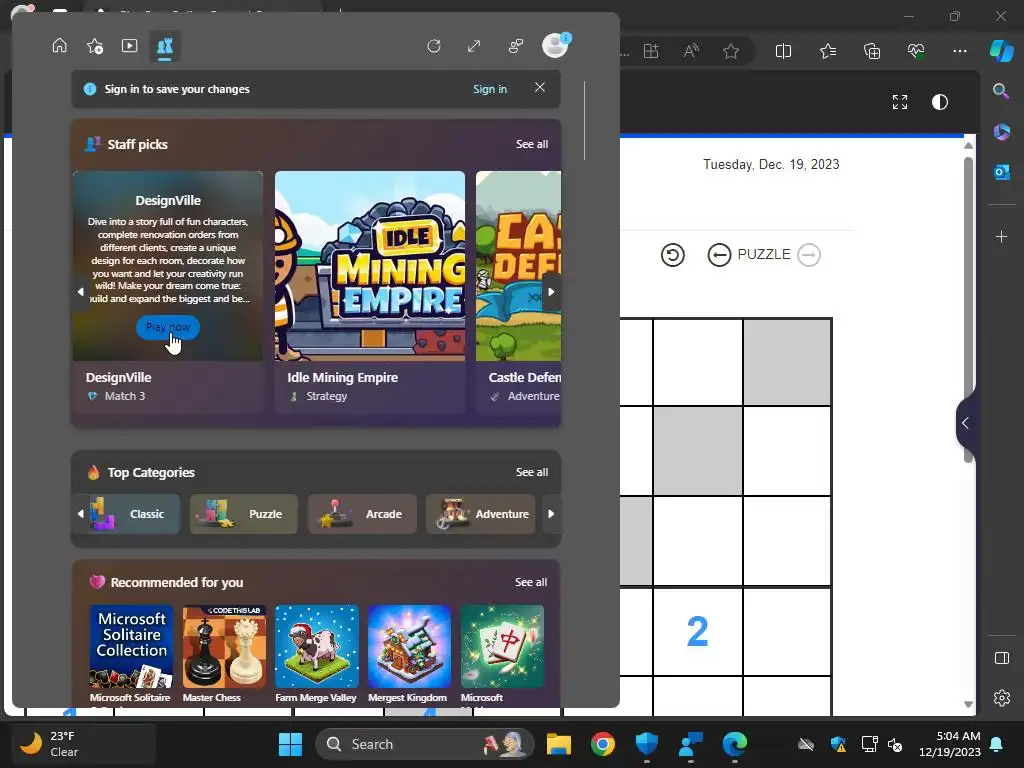Show next Staff picks

coord(551,292)
